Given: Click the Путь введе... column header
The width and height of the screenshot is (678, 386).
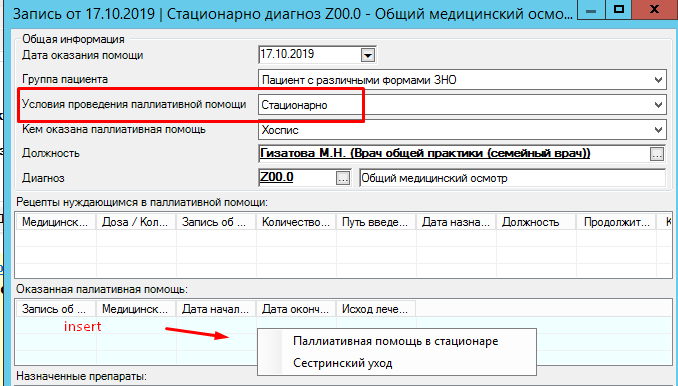Looking at the screenshot, I should pyautogui.click(x=376, y=222).
